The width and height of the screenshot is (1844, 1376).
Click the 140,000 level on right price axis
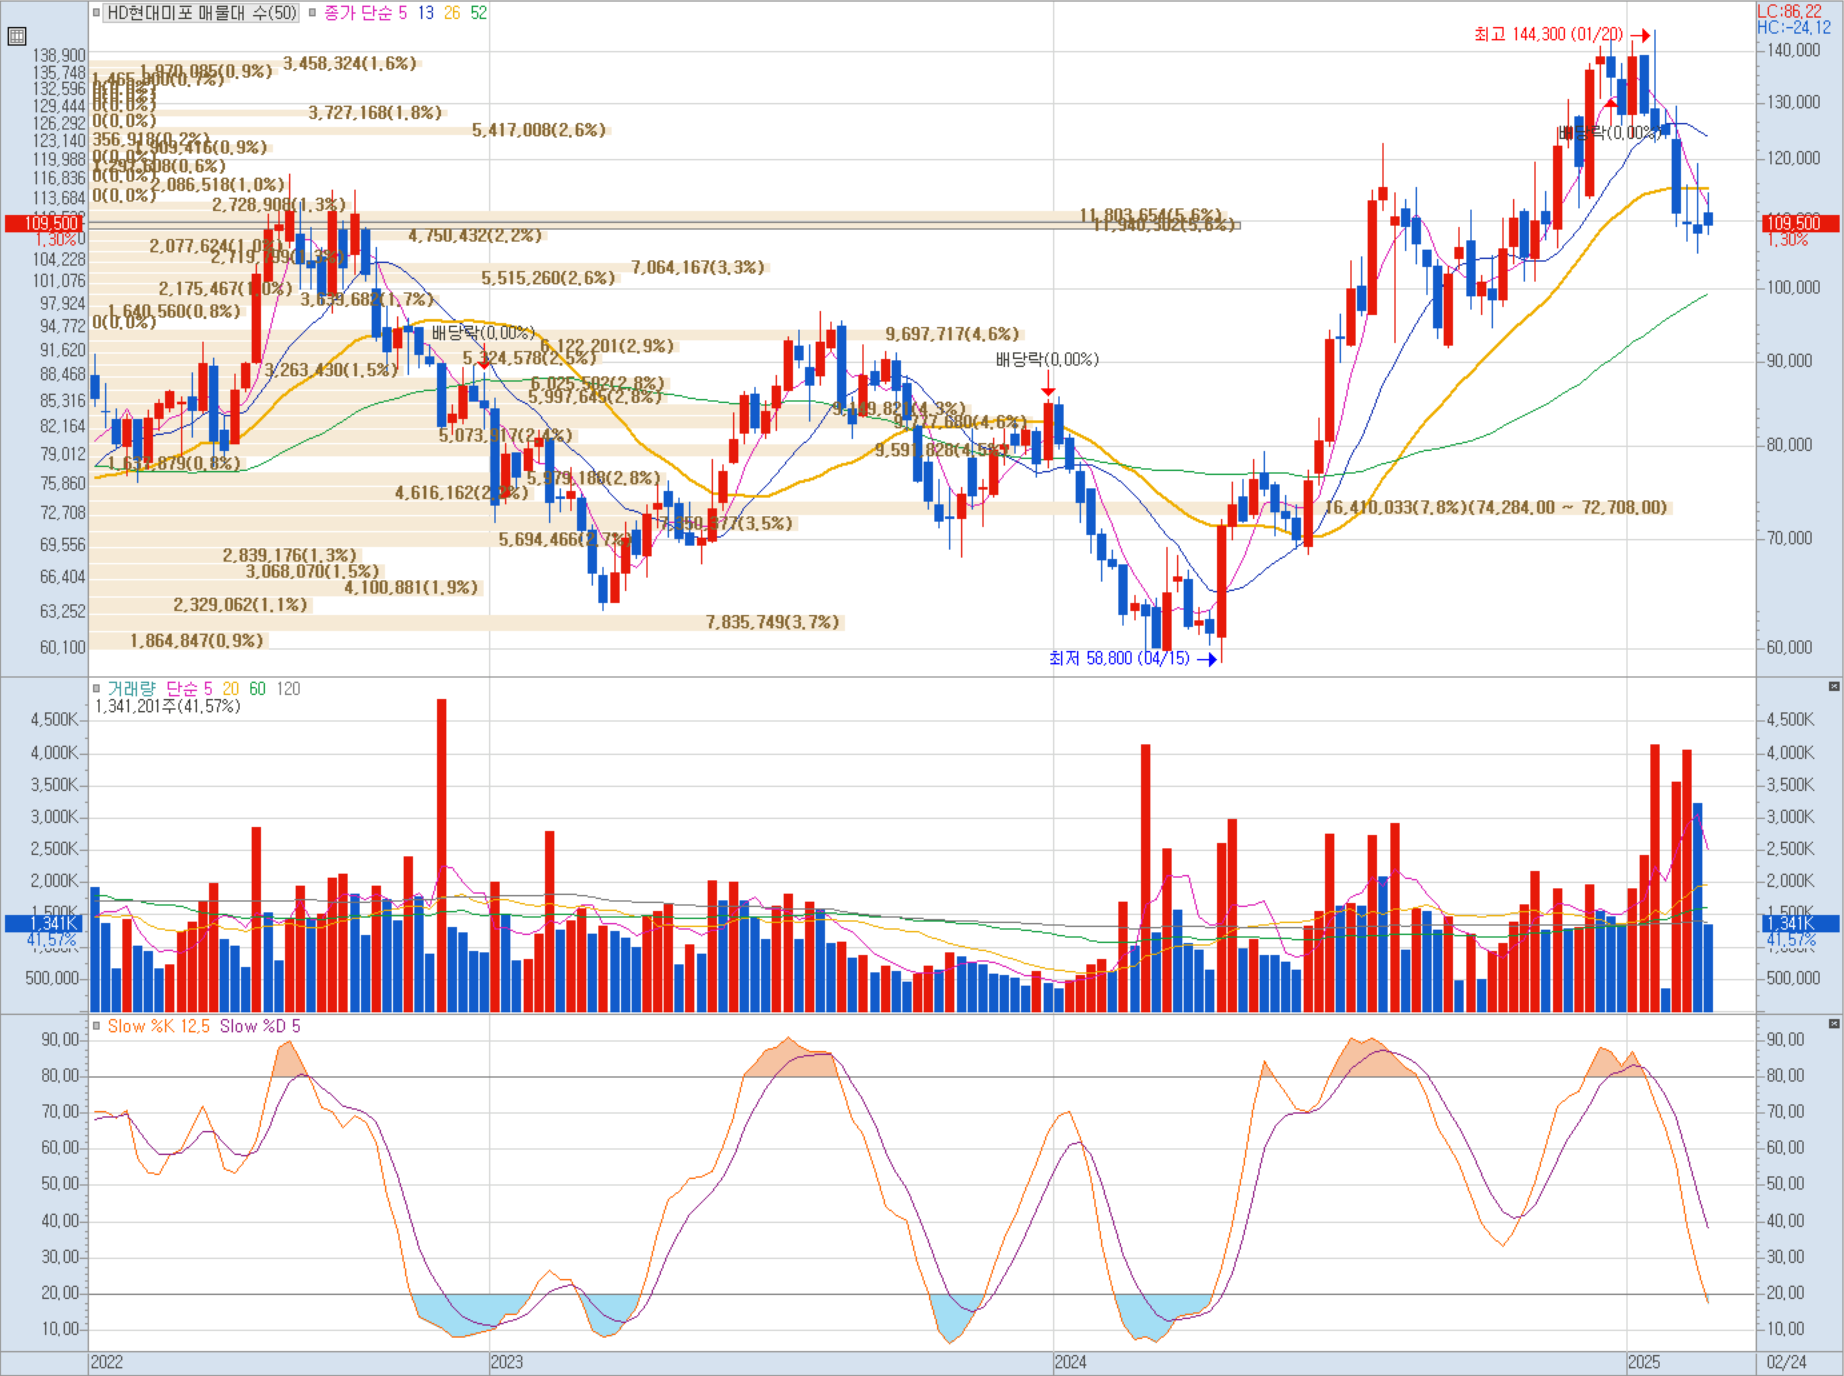pyautogui.click(x=1794, y=50)
